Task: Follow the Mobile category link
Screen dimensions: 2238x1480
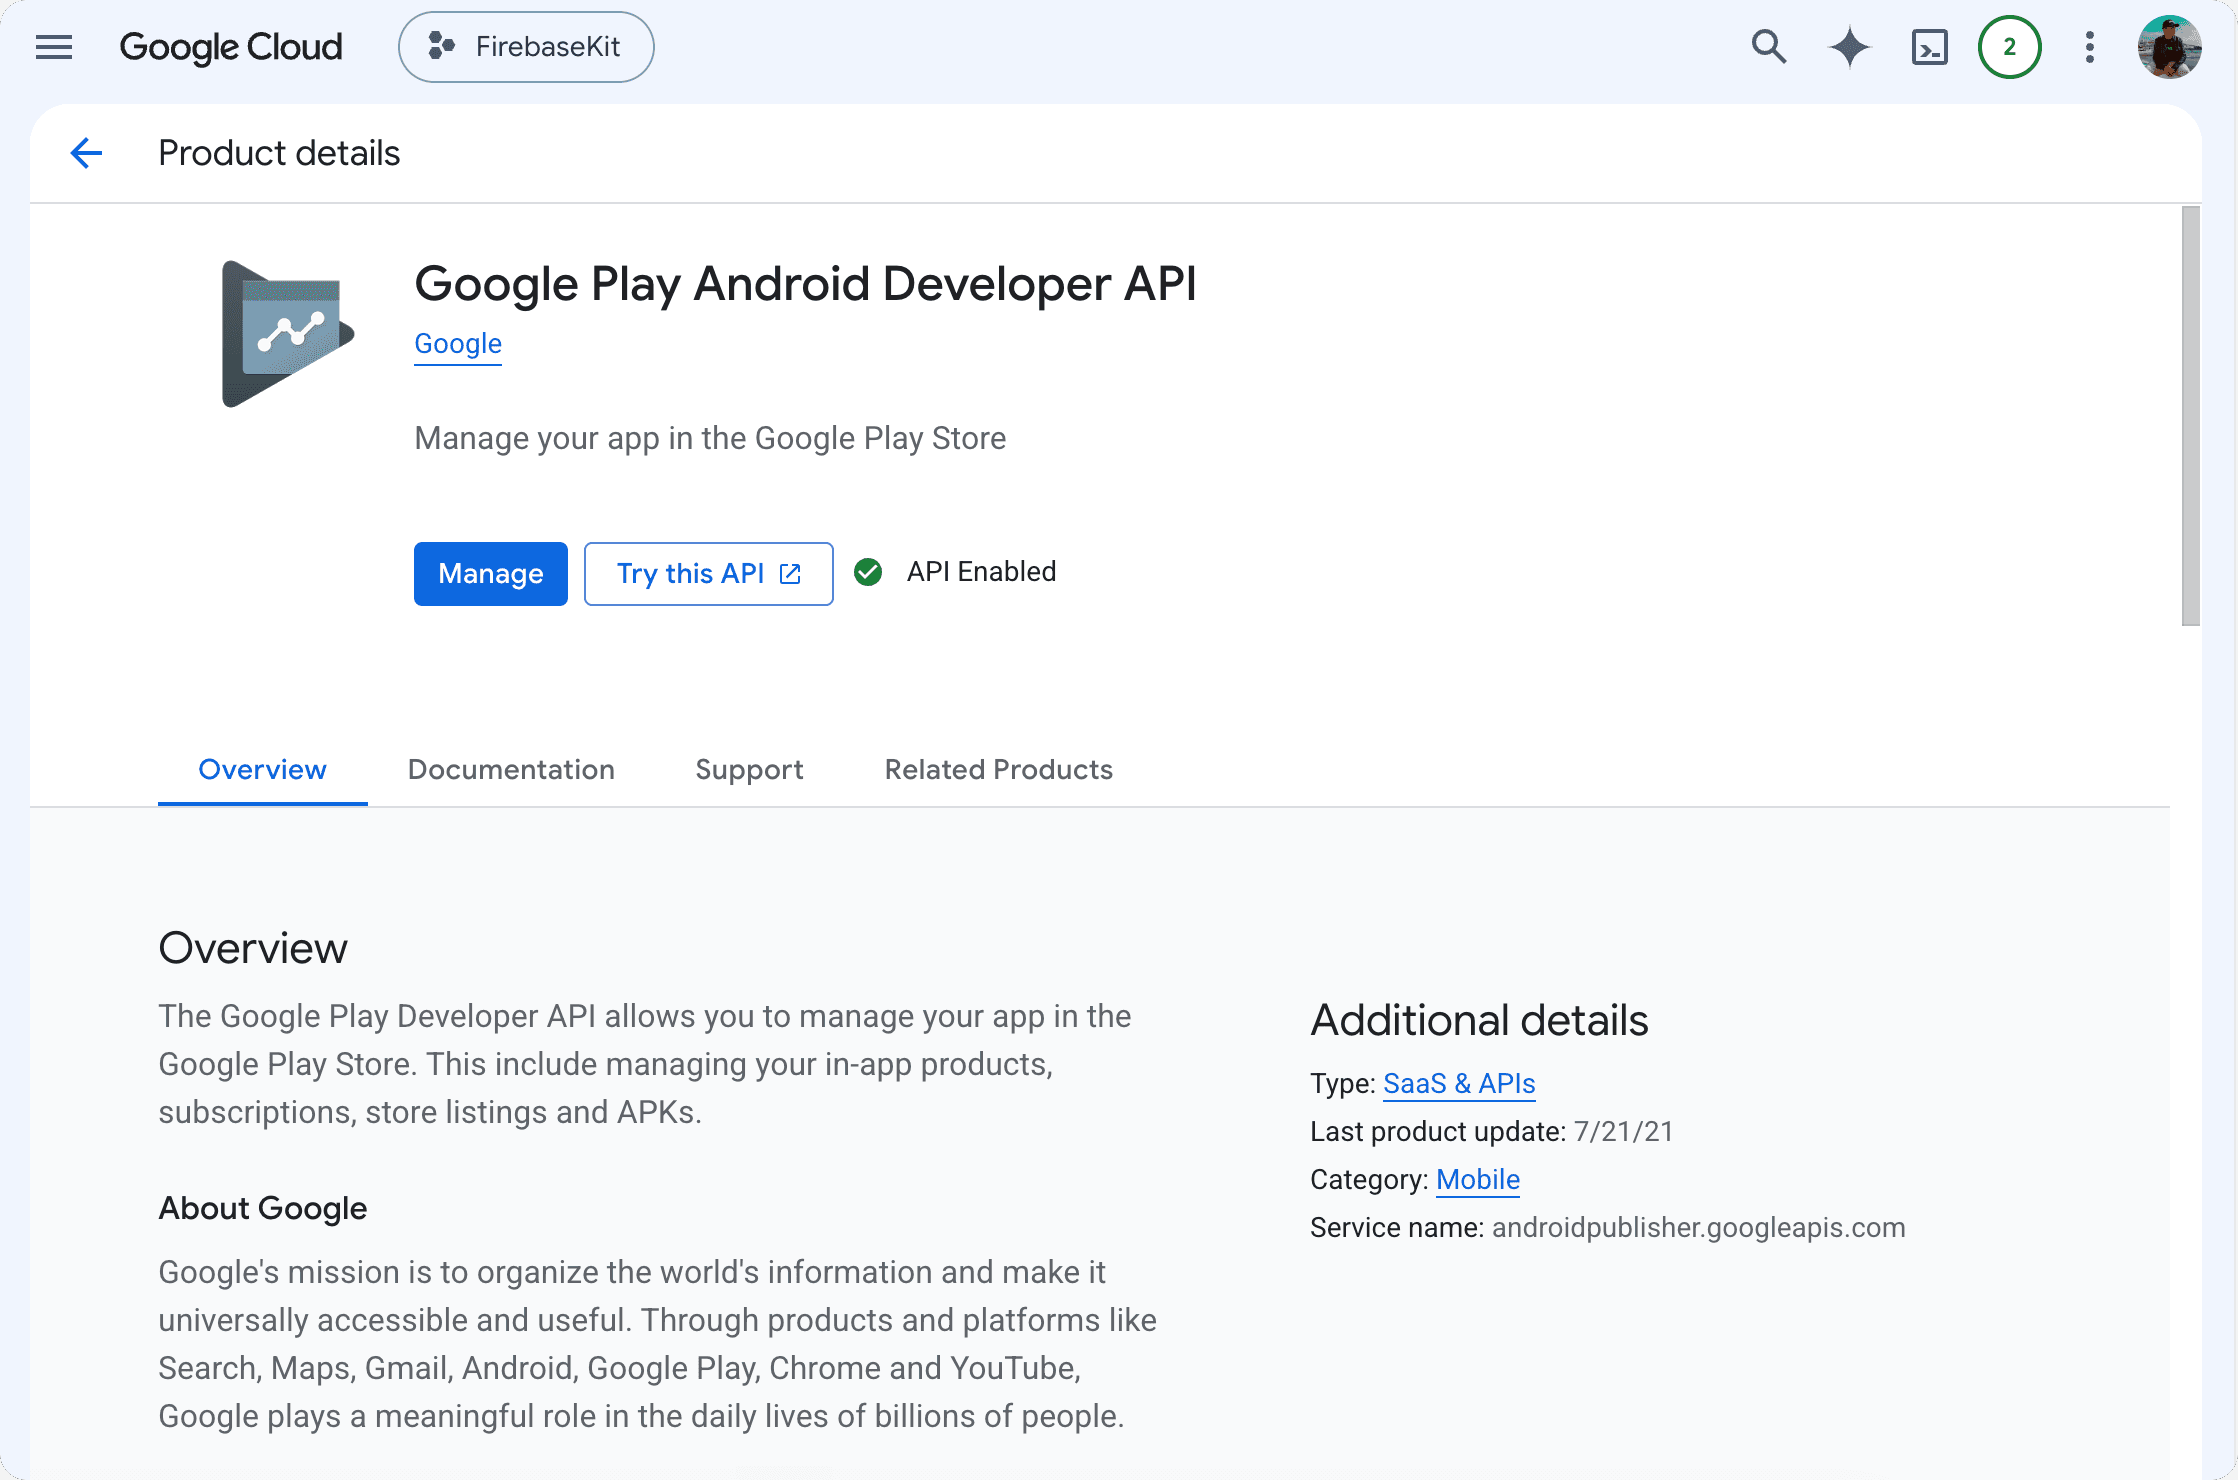Action: click(1478, 1180)
